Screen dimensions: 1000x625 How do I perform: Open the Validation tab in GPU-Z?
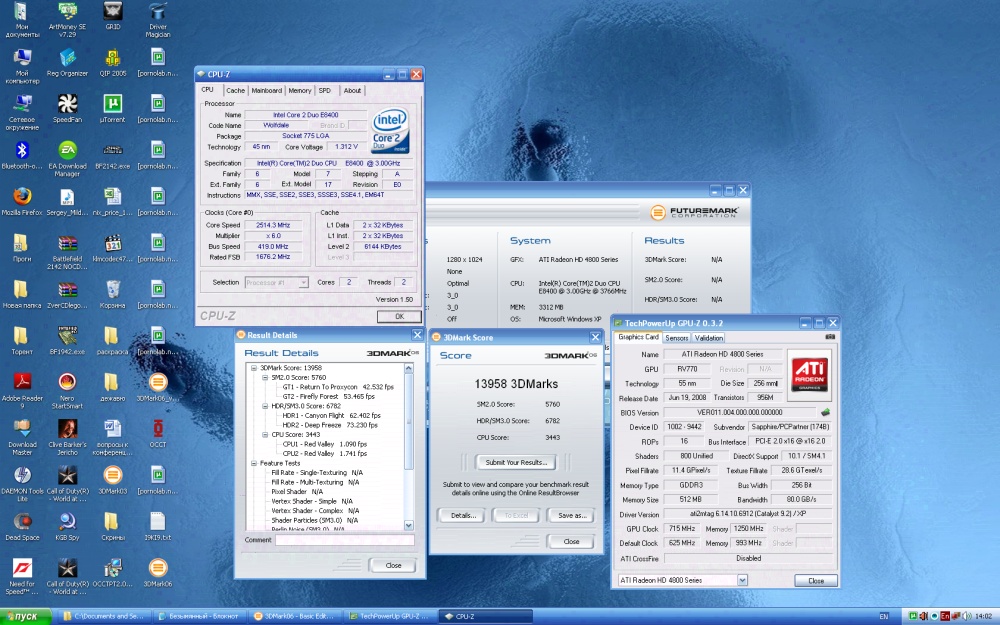tap(709, 338)
